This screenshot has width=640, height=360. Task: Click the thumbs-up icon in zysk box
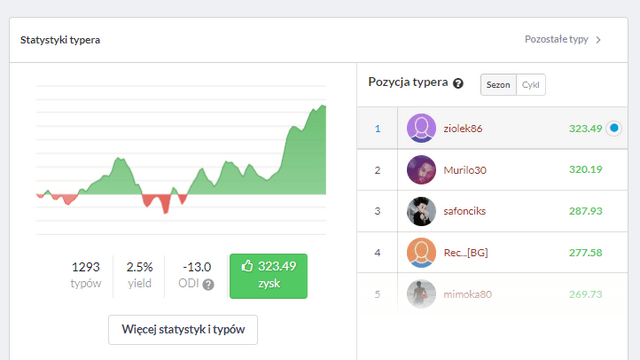247,266
